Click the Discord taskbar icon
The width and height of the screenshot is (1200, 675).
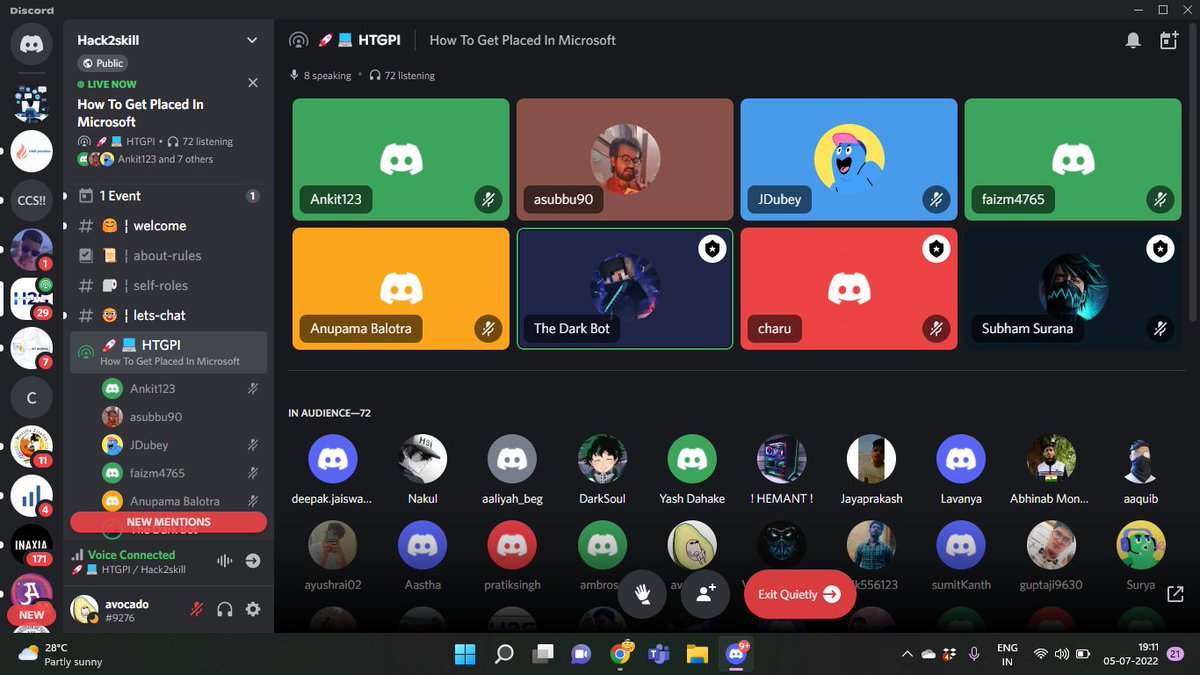(737, 654)
